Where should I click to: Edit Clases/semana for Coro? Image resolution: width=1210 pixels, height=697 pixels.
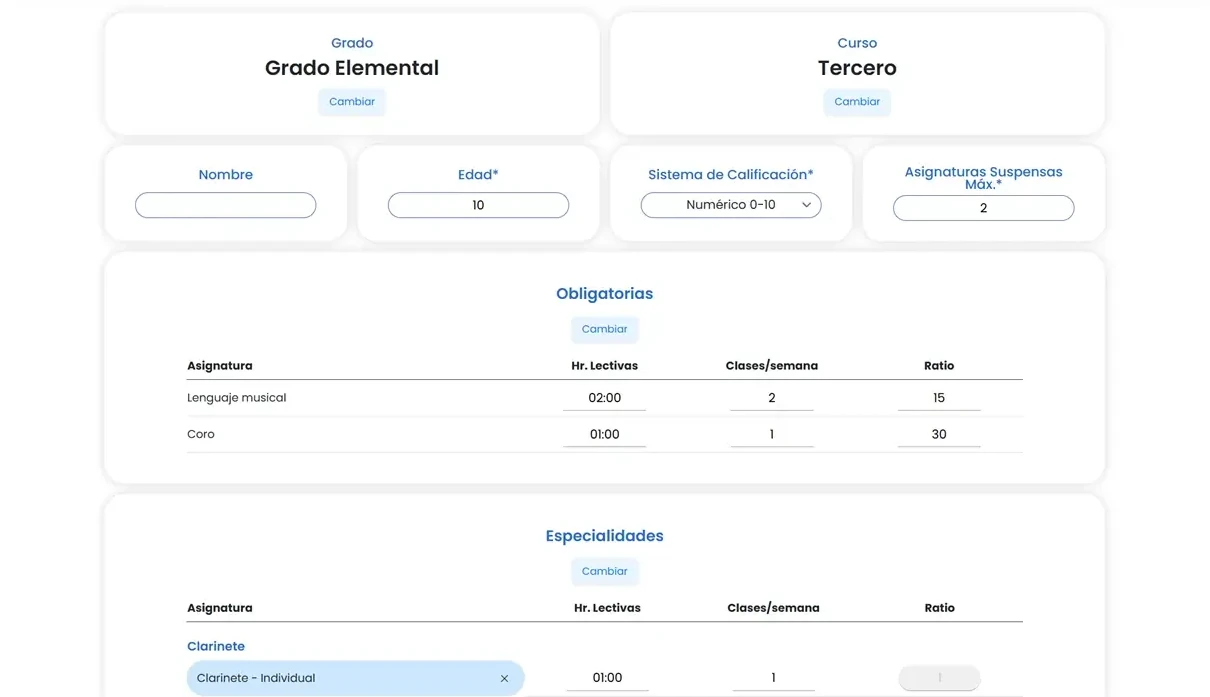[x=771, y=434]
